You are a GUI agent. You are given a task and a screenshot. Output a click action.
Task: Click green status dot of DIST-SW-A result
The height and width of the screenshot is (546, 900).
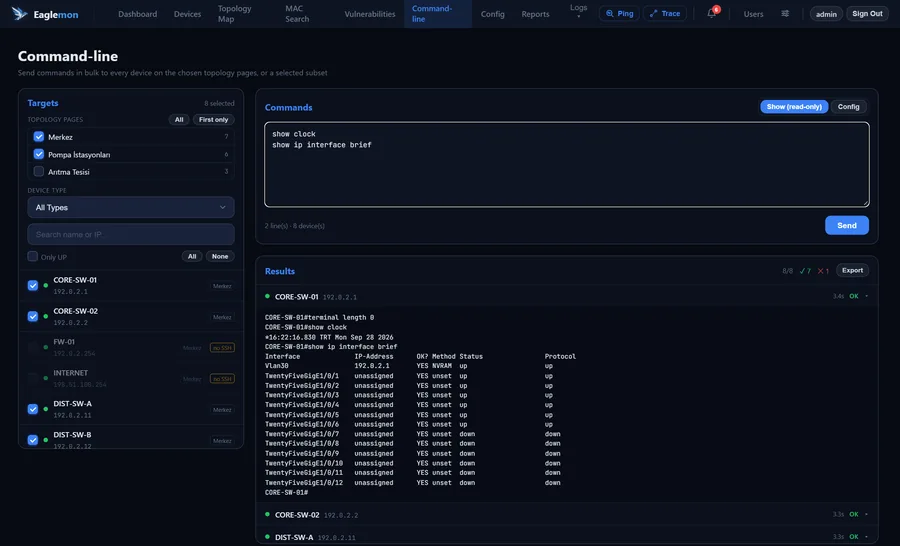tap(267, 537)
